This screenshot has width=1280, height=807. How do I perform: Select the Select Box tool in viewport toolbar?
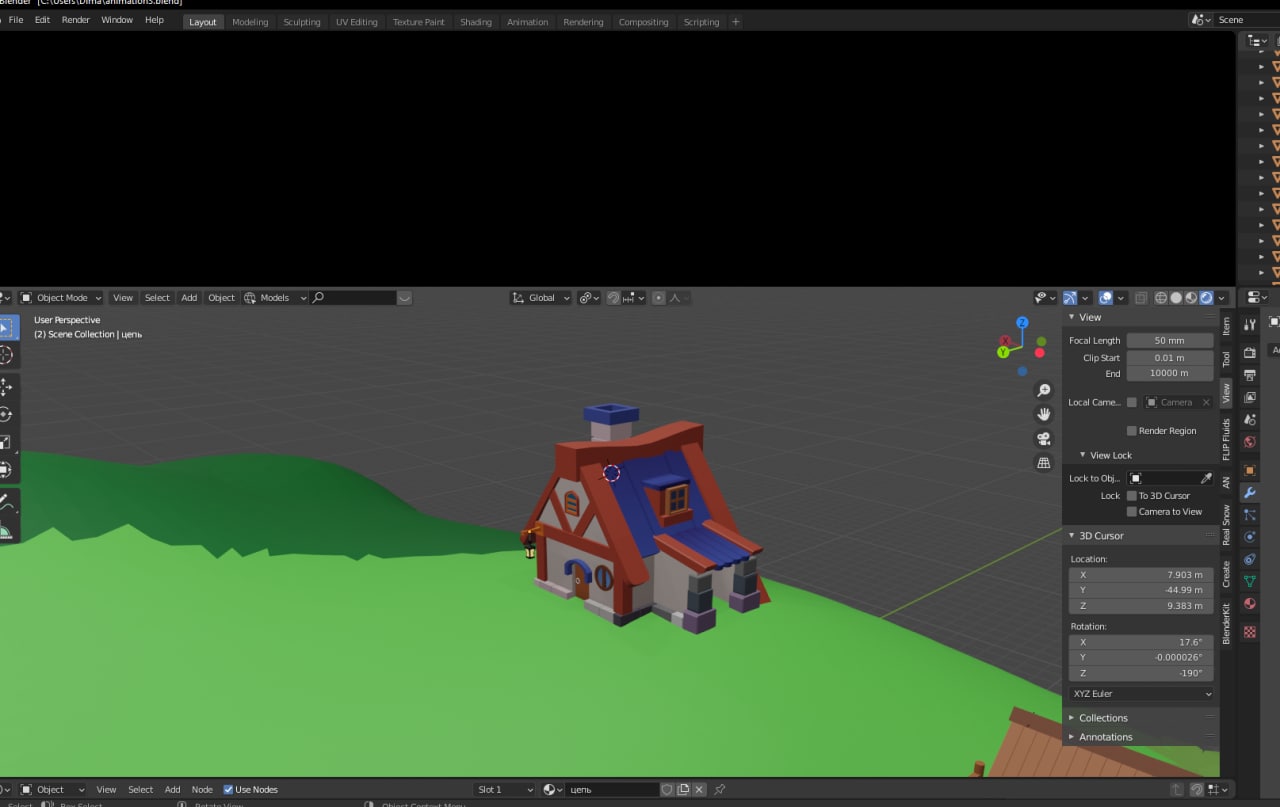pyautogui.click(x=5, y=327)
